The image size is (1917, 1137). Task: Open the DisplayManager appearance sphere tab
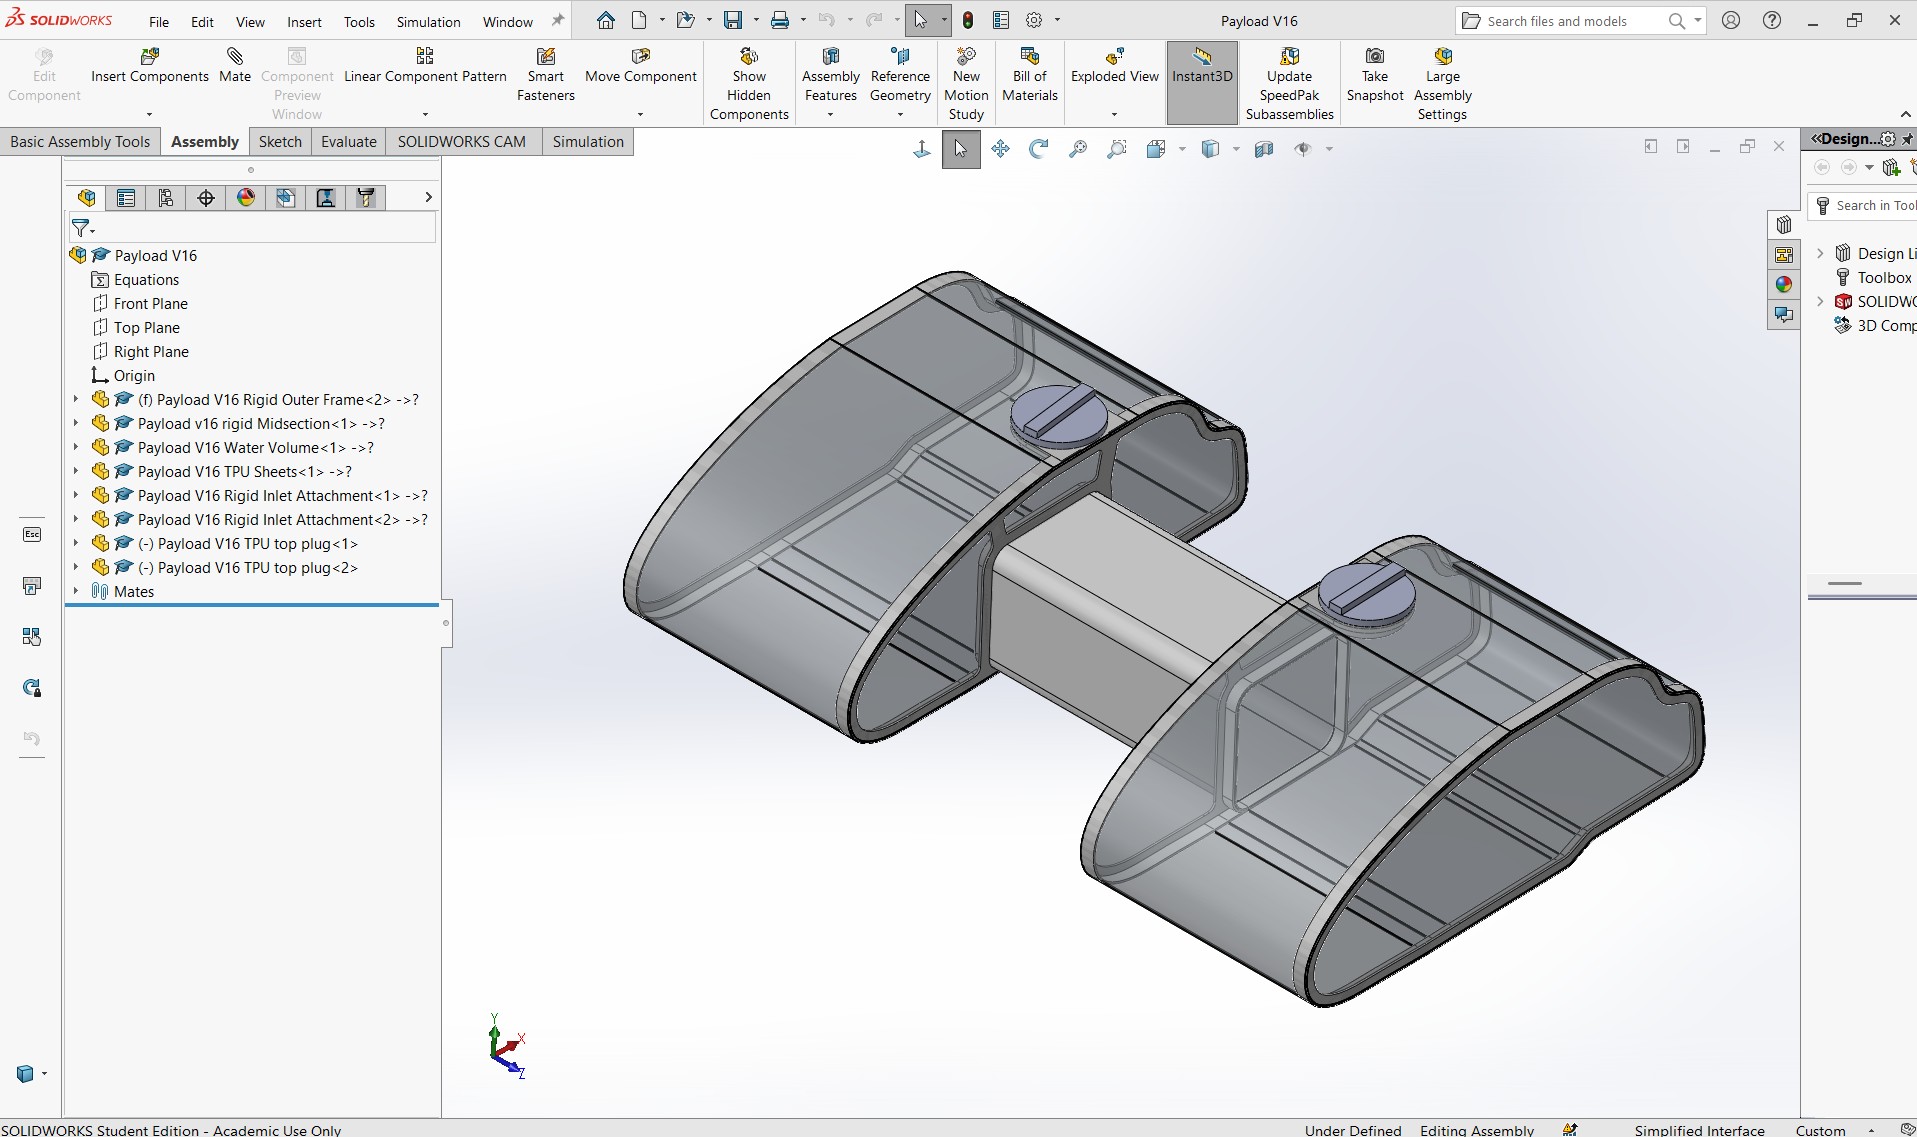click(246, 198)
